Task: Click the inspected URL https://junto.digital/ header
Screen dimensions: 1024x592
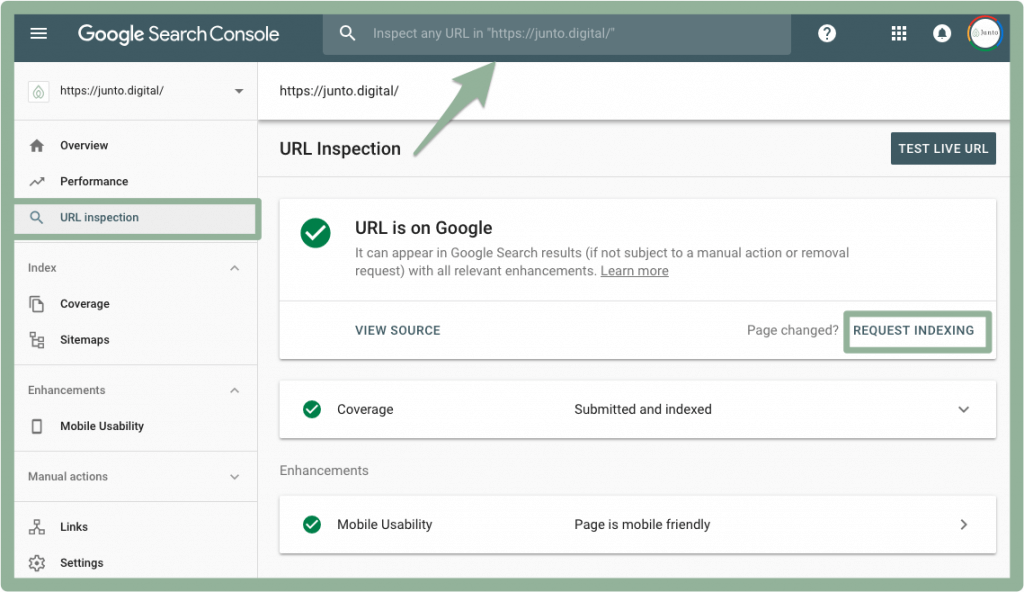Action: coord(339,91)
